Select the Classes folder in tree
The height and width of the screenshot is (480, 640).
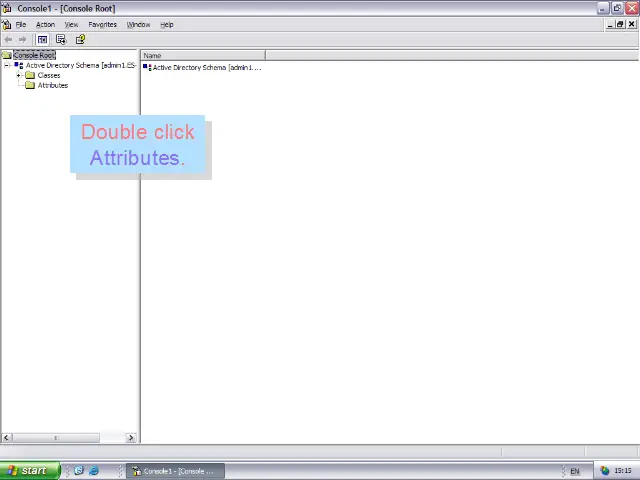tap(48, 75)
